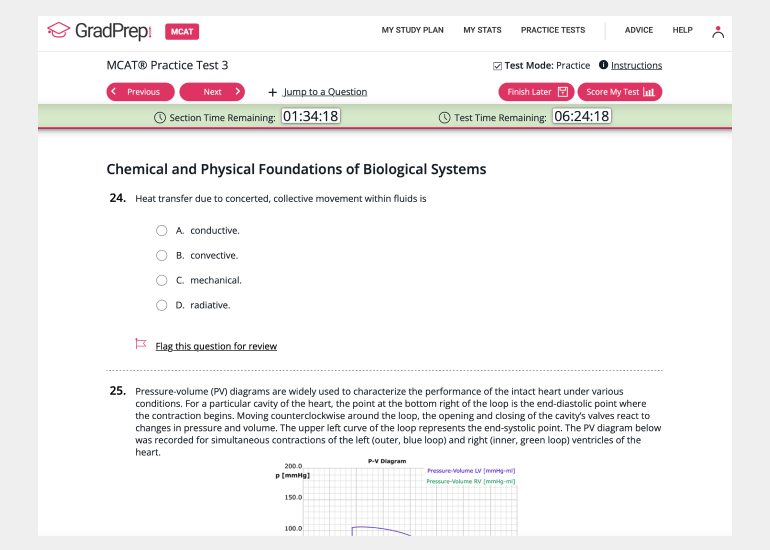Image resolution: width=770 pixels, height=550 pixels.
Task: Select answer A. conductive
Action: [161, 230]
